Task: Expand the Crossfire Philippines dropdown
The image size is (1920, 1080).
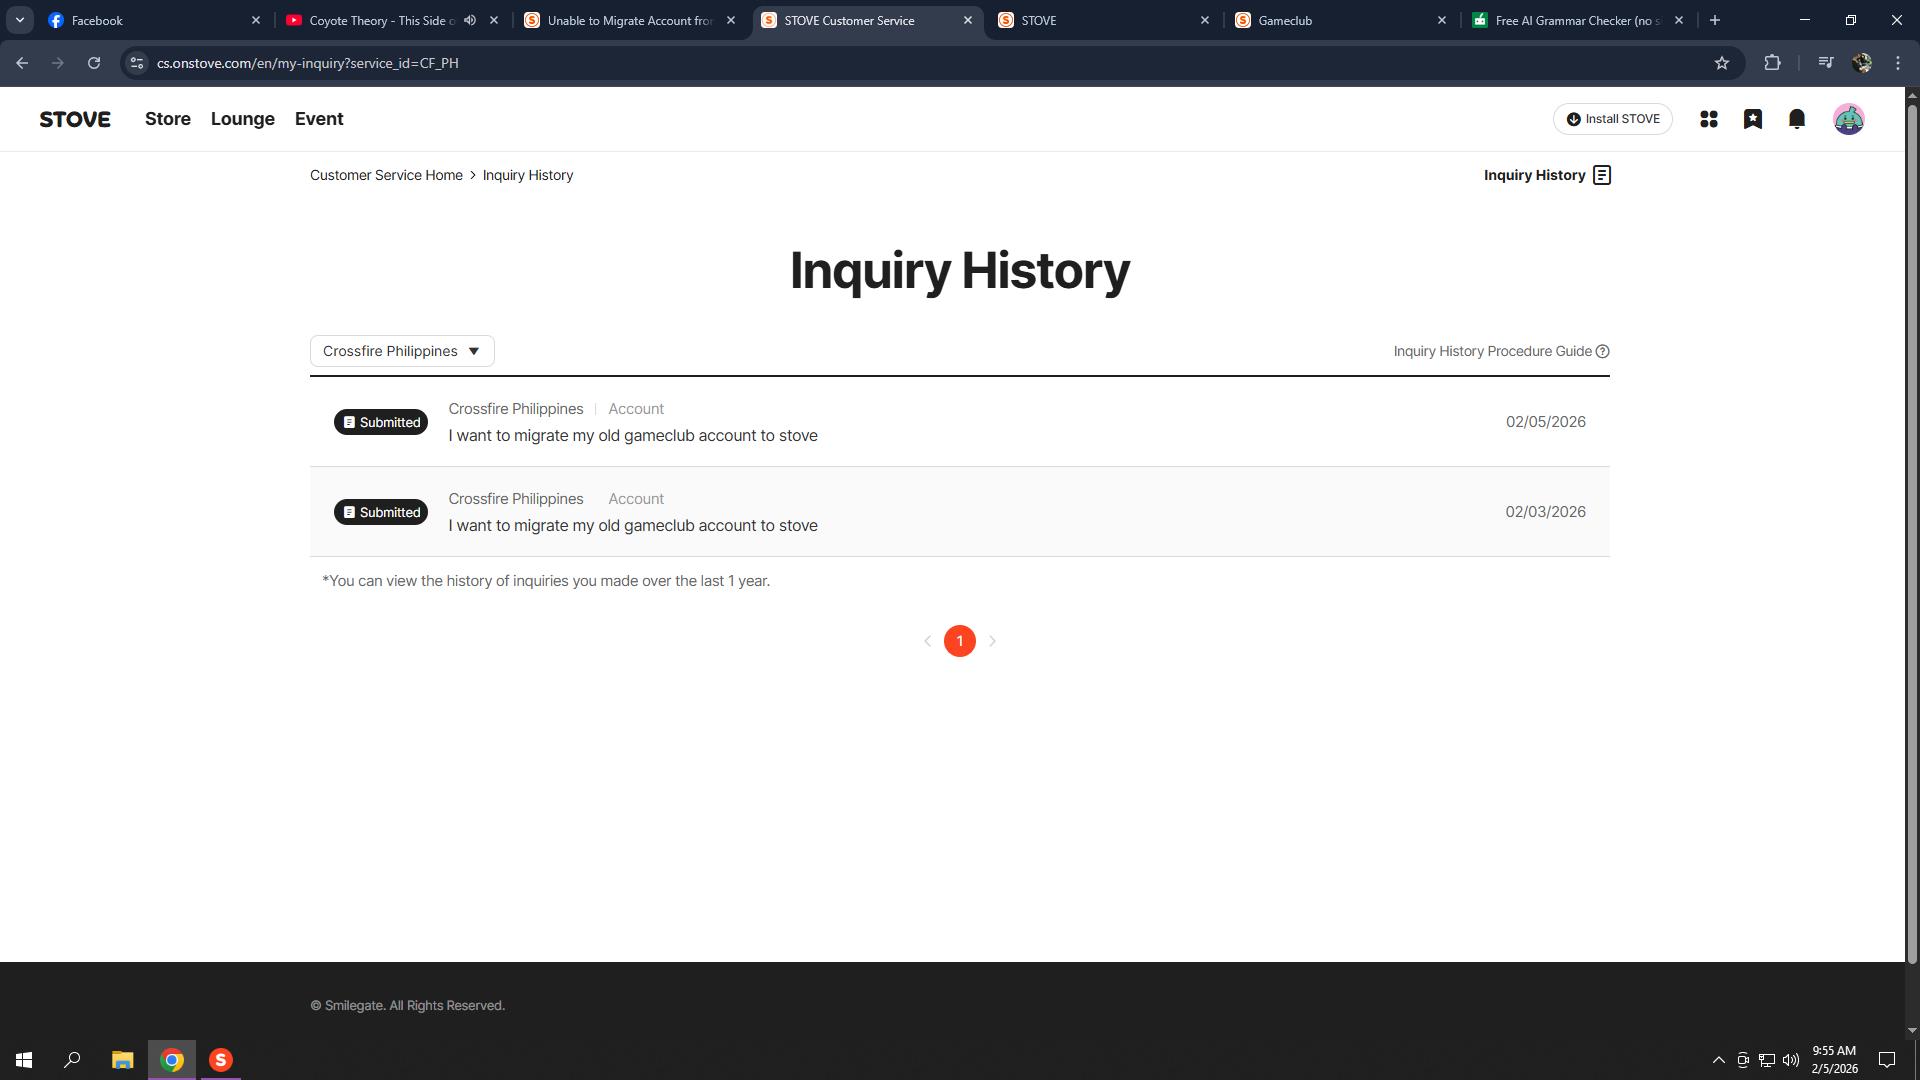Action: click(402, 351)
